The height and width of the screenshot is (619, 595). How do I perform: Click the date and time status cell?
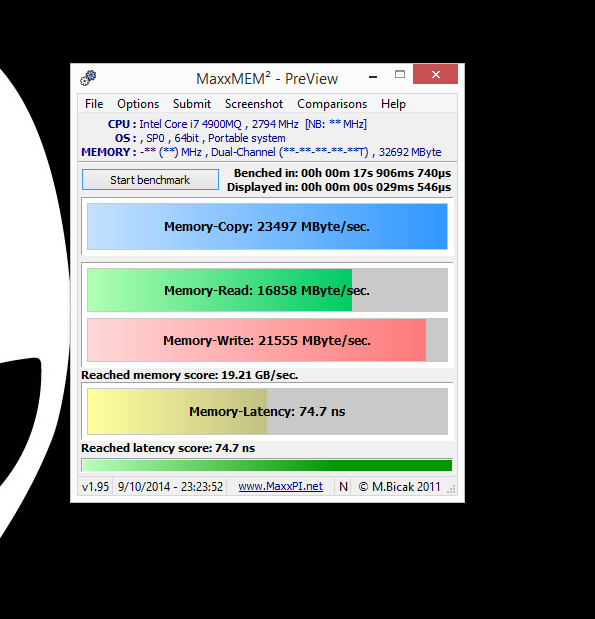pos(170,486)
